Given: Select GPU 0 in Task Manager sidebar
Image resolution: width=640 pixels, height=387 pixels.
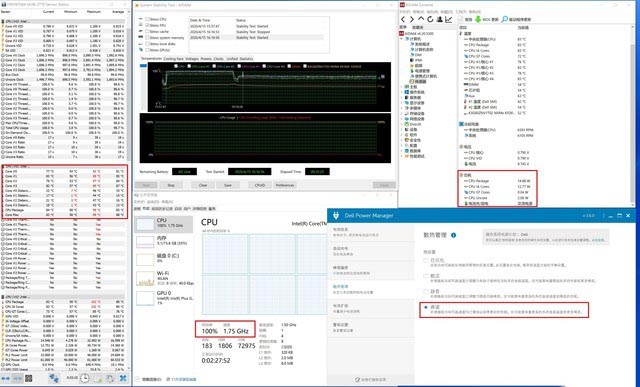Looking at the screenshot, I should coord(164,298).
